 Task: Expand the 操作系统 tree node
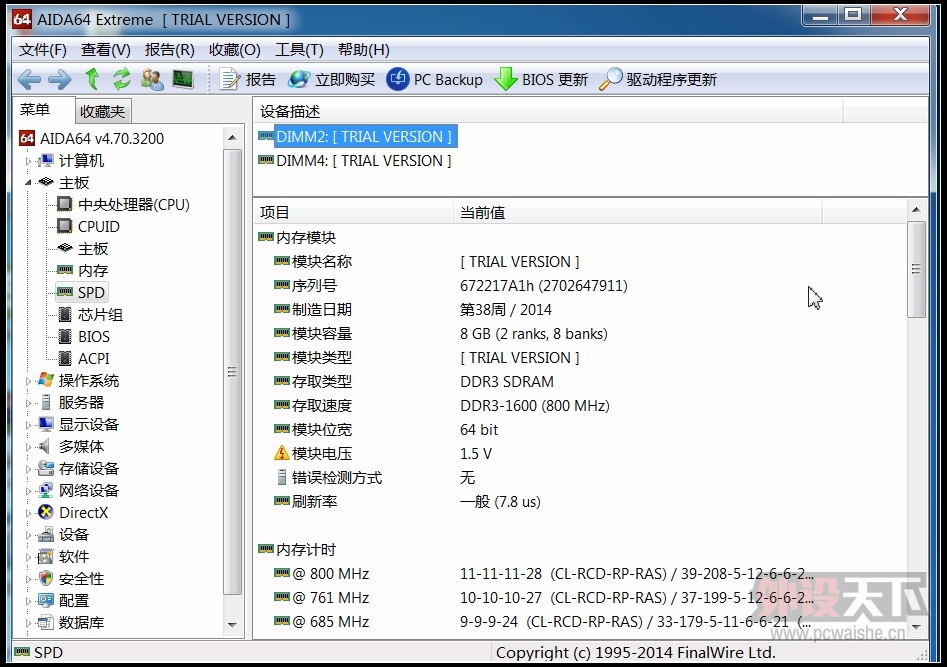pos(28,381)
